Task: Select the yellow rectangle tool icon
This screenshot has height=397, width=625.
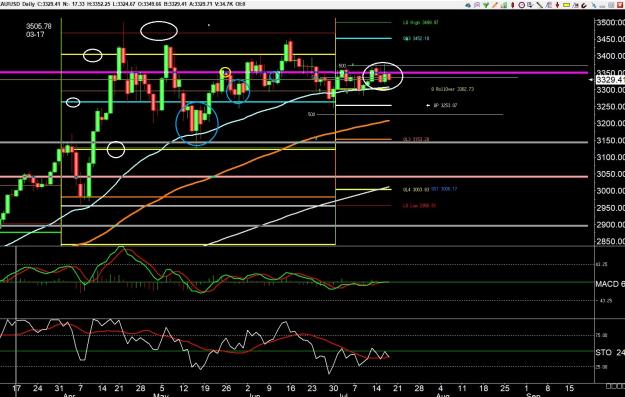Action: 566,5
